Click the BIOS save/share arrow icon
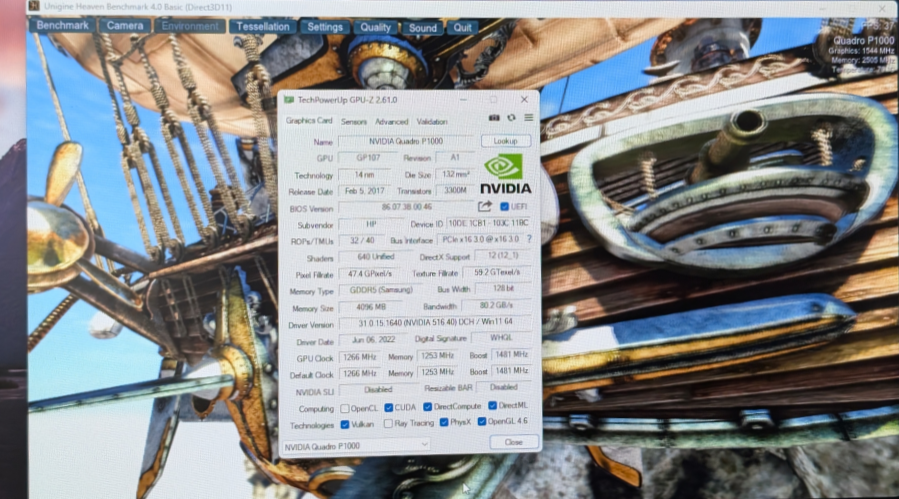This screenshot has width=899, height=499. point(484,206)
